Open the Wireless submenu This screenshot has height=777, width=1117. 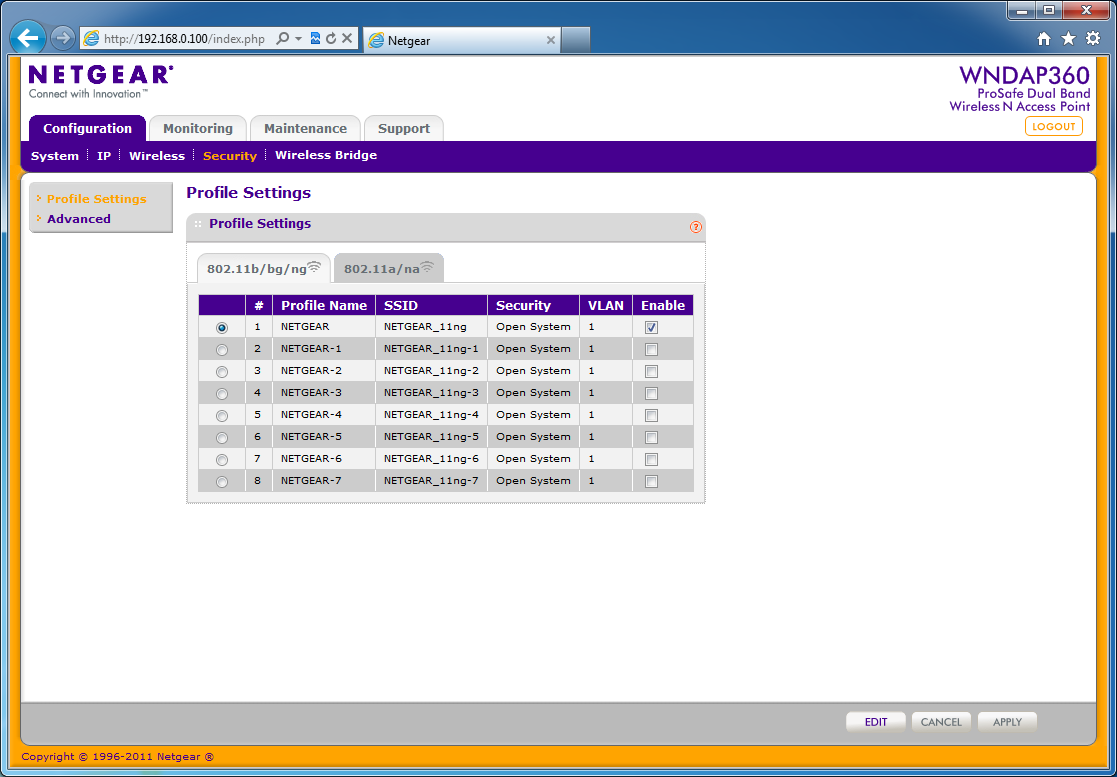click(157, 156)
